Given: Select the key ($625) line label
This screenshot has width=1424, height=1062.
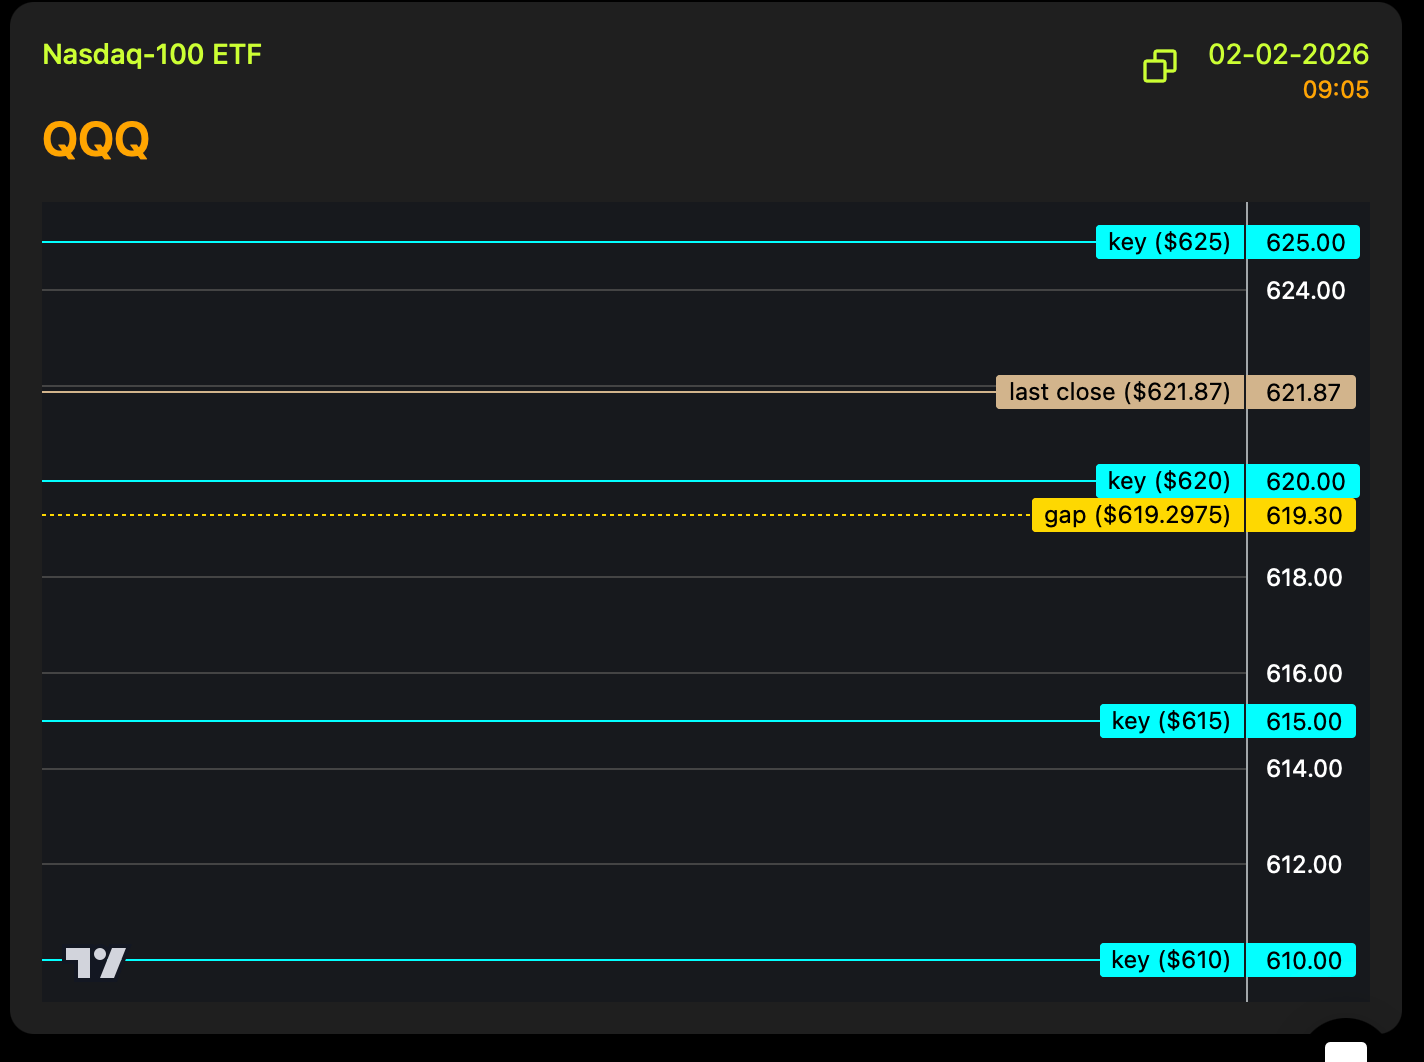Looking at the screenshot, I should (1169, 242).
